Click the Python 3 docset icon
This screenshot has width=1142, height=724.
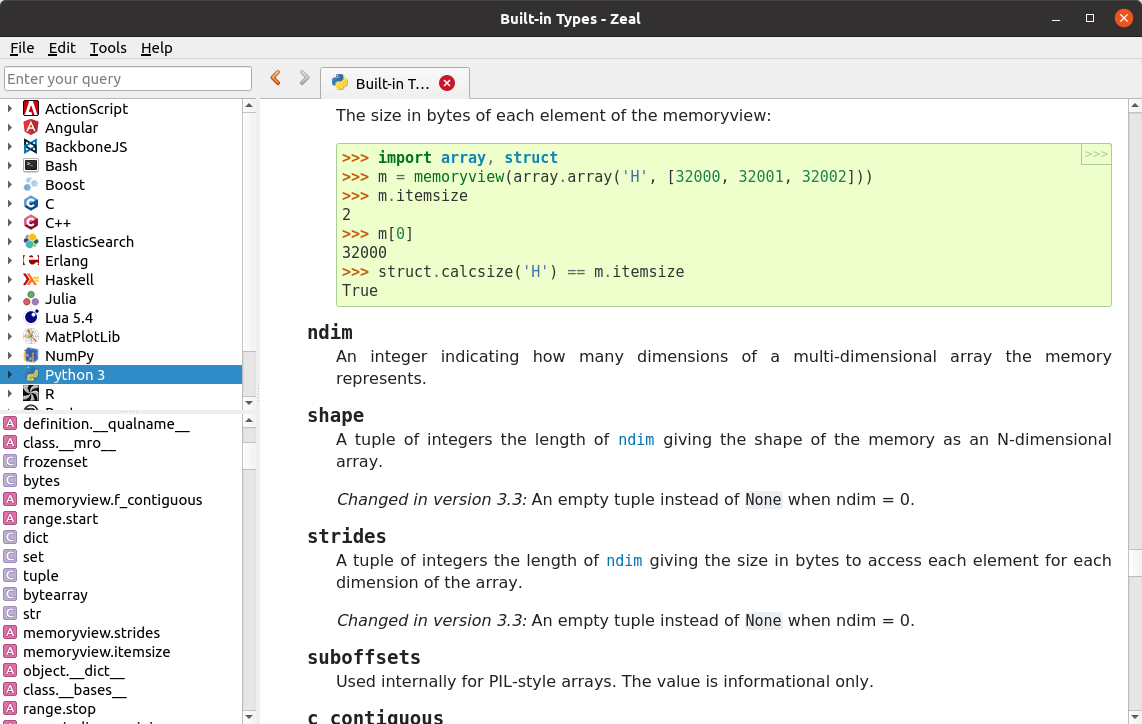31,374
